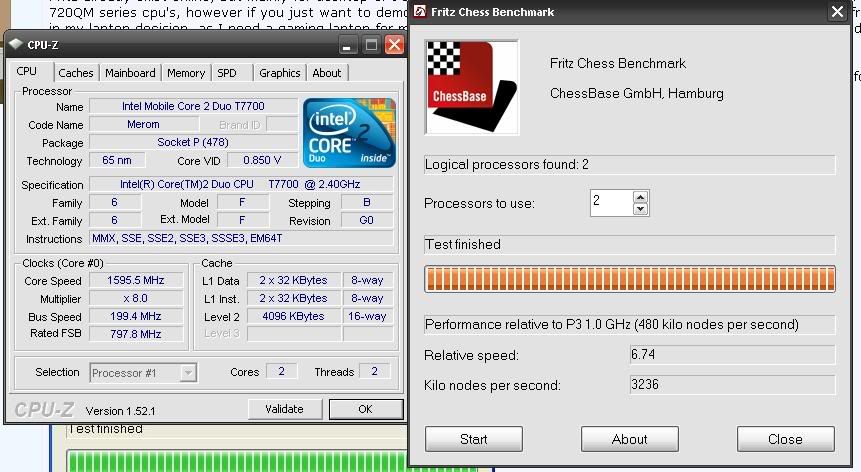Click the Intel Core 2 Duo logo

tap(349, 133)
